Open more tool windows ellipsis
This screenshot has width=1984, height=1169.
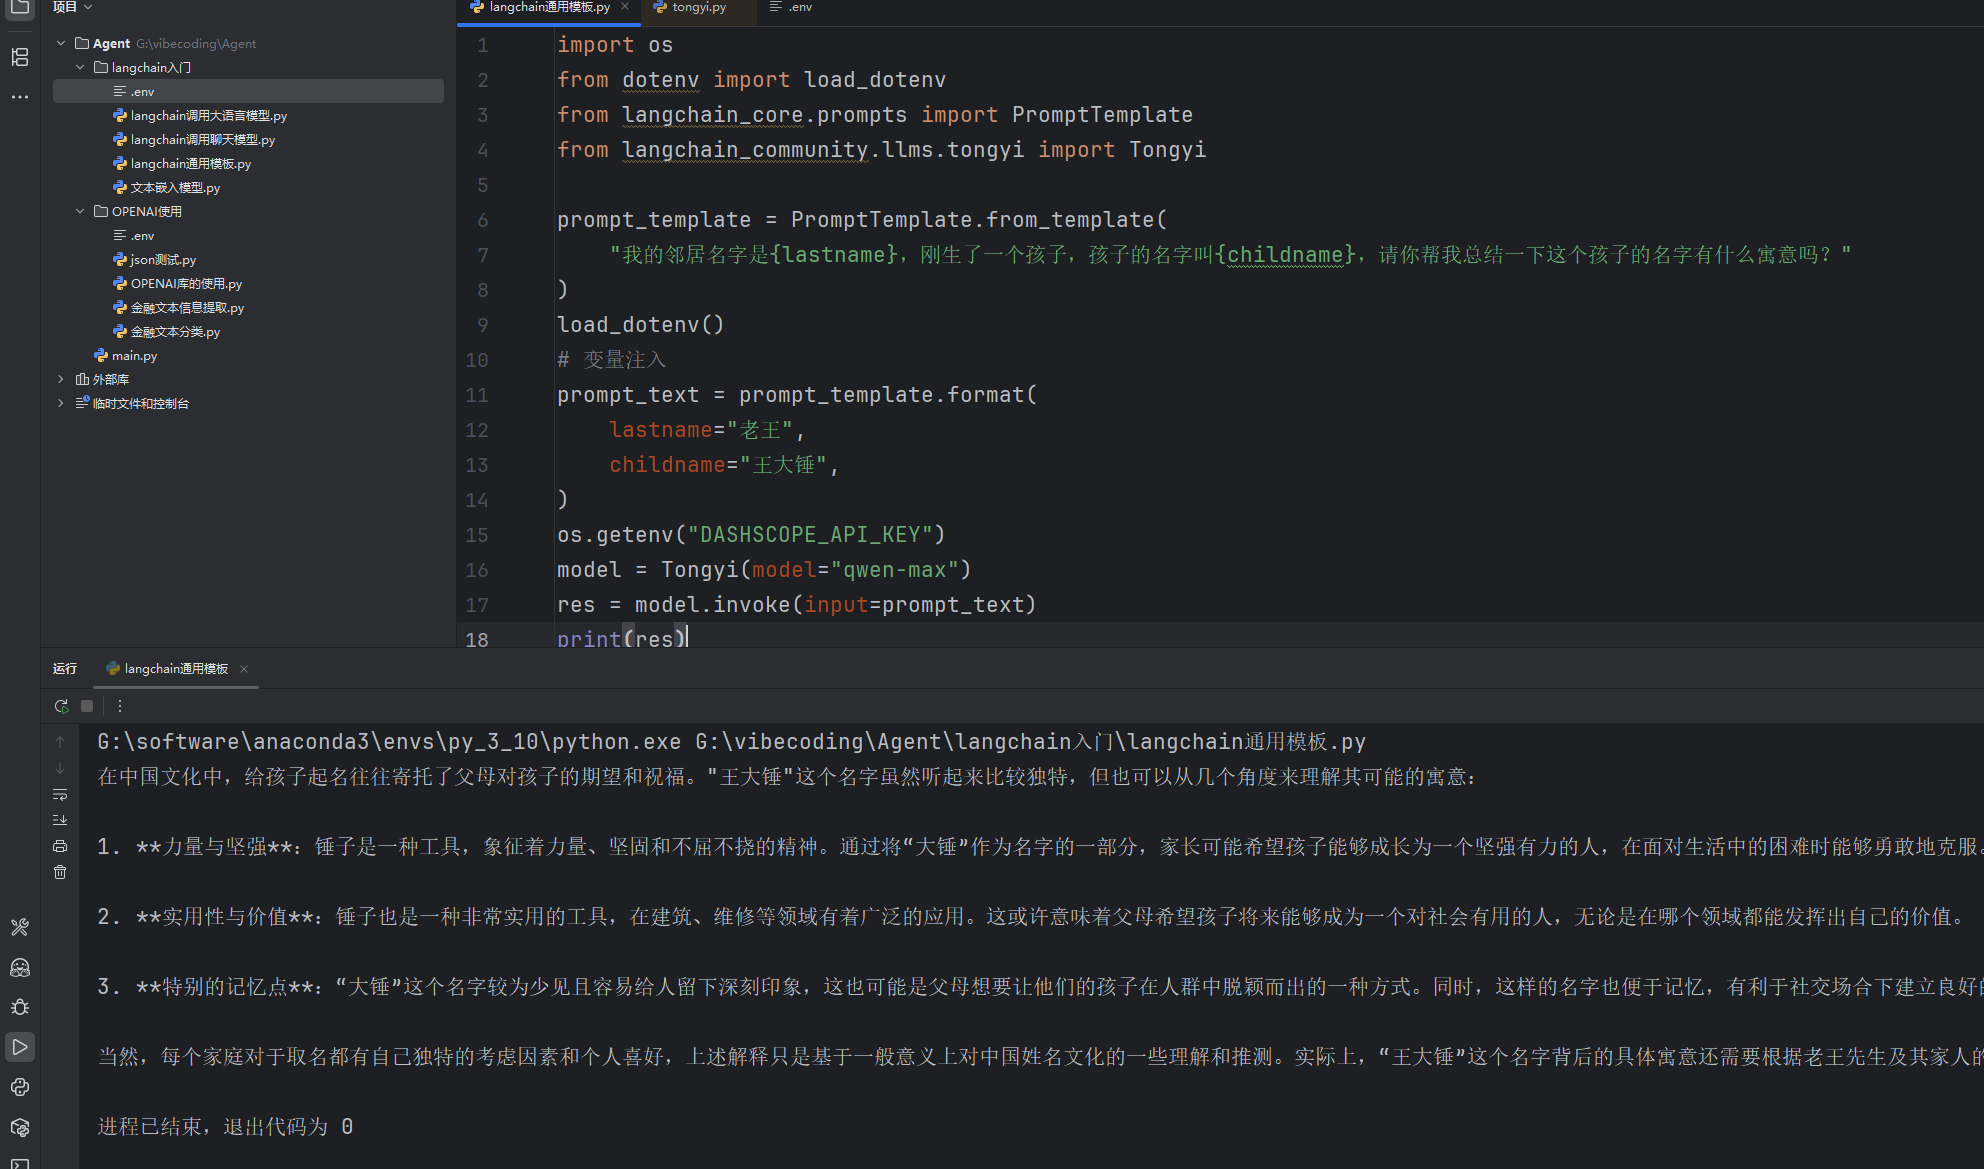coord(20,97)
